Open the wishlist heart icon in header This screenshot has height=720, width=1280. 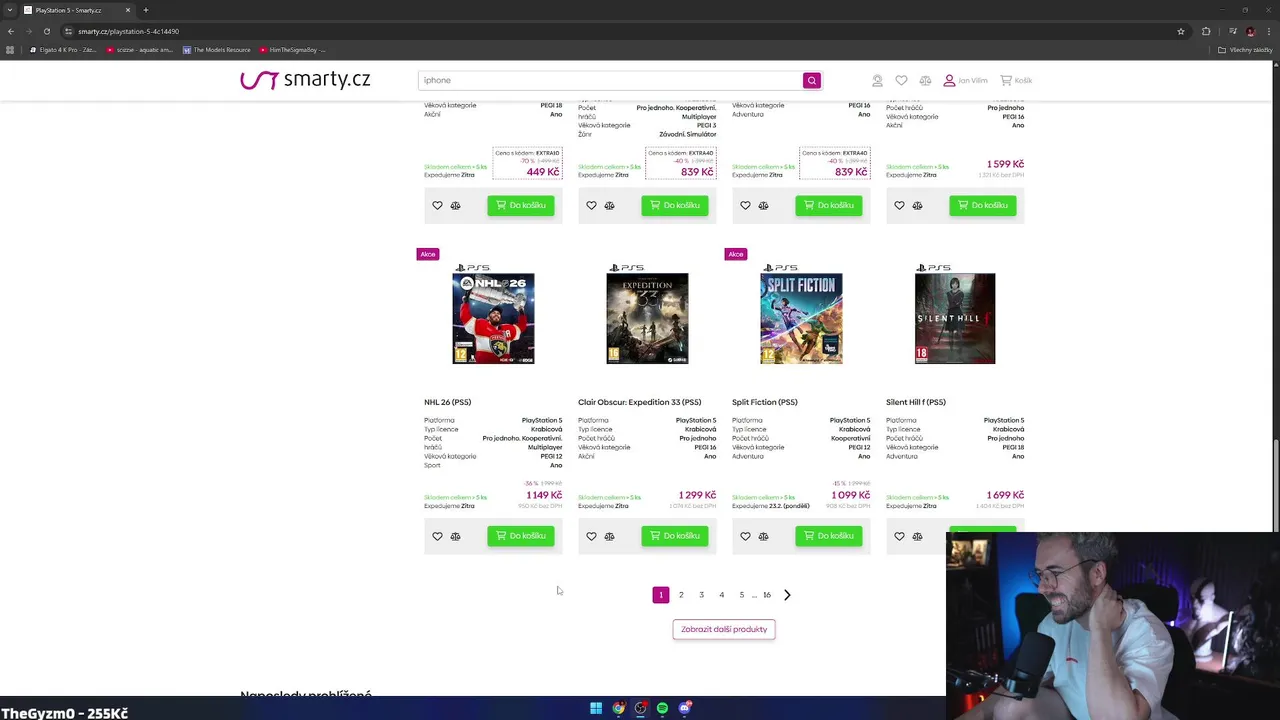[901, 80]
